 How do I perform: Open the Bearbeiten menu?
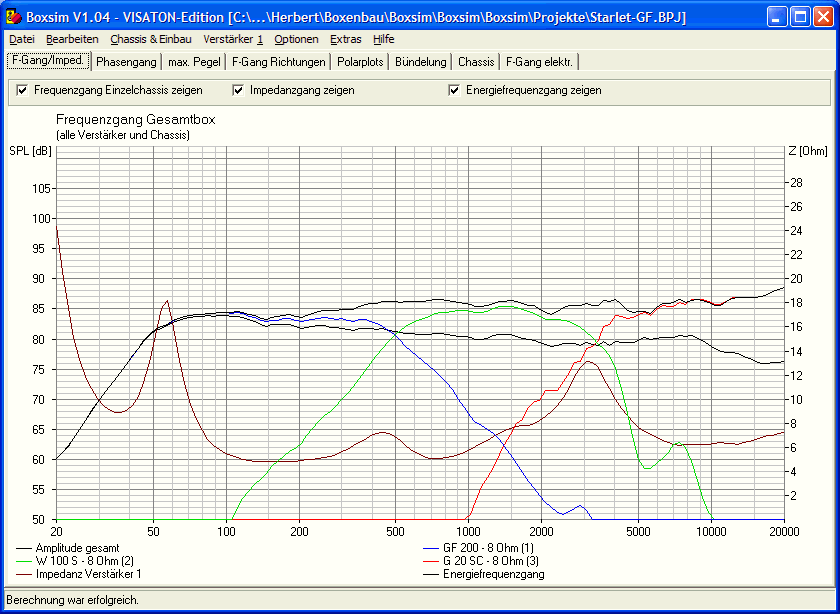click(72, 39)
